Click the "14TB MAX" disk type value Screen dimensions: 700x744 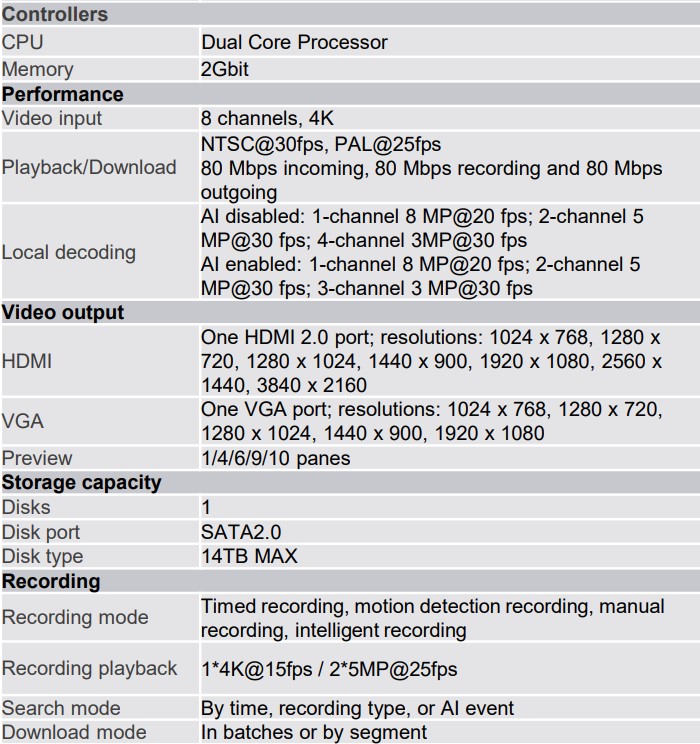[249, 556]
